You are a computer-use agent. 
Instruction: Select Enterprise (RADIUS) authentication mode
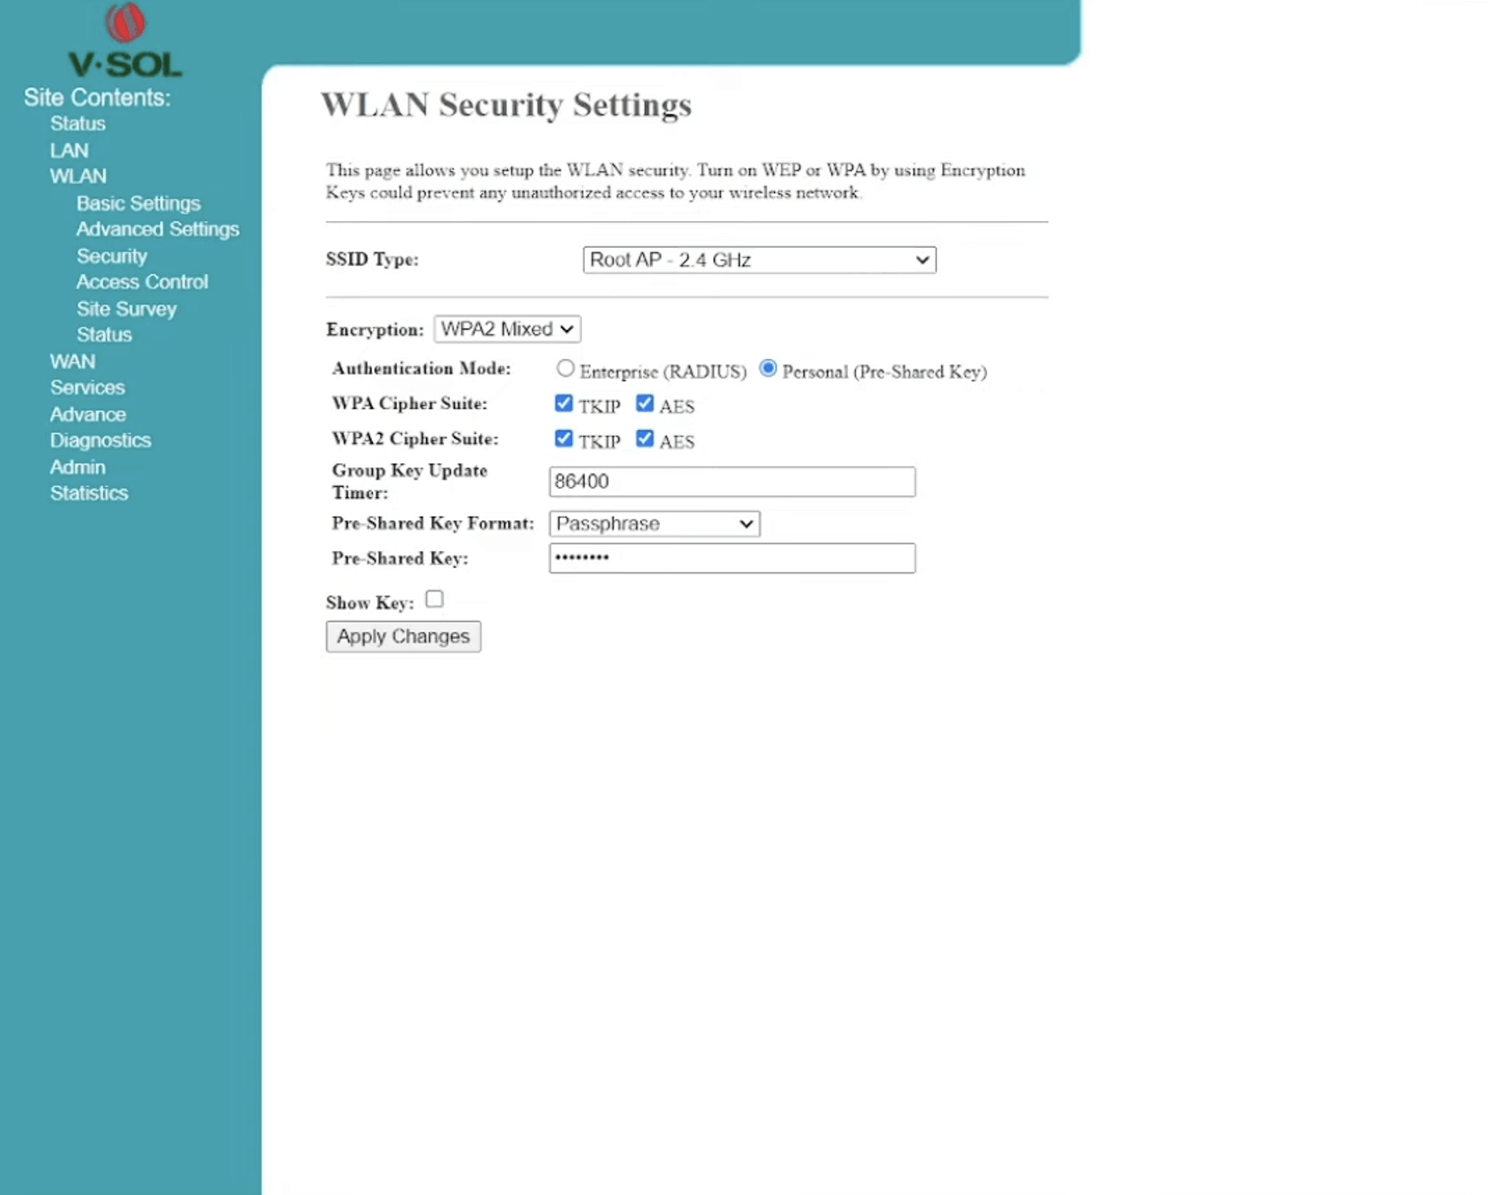(x=566, y=369)
